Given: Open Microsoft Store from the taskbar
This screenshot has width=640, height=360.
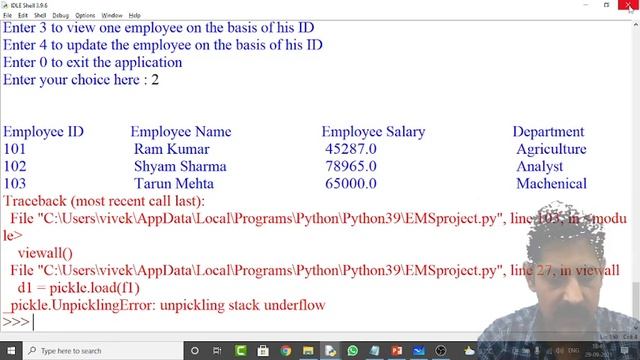Looking at the screenshot, I should [263, 351].
